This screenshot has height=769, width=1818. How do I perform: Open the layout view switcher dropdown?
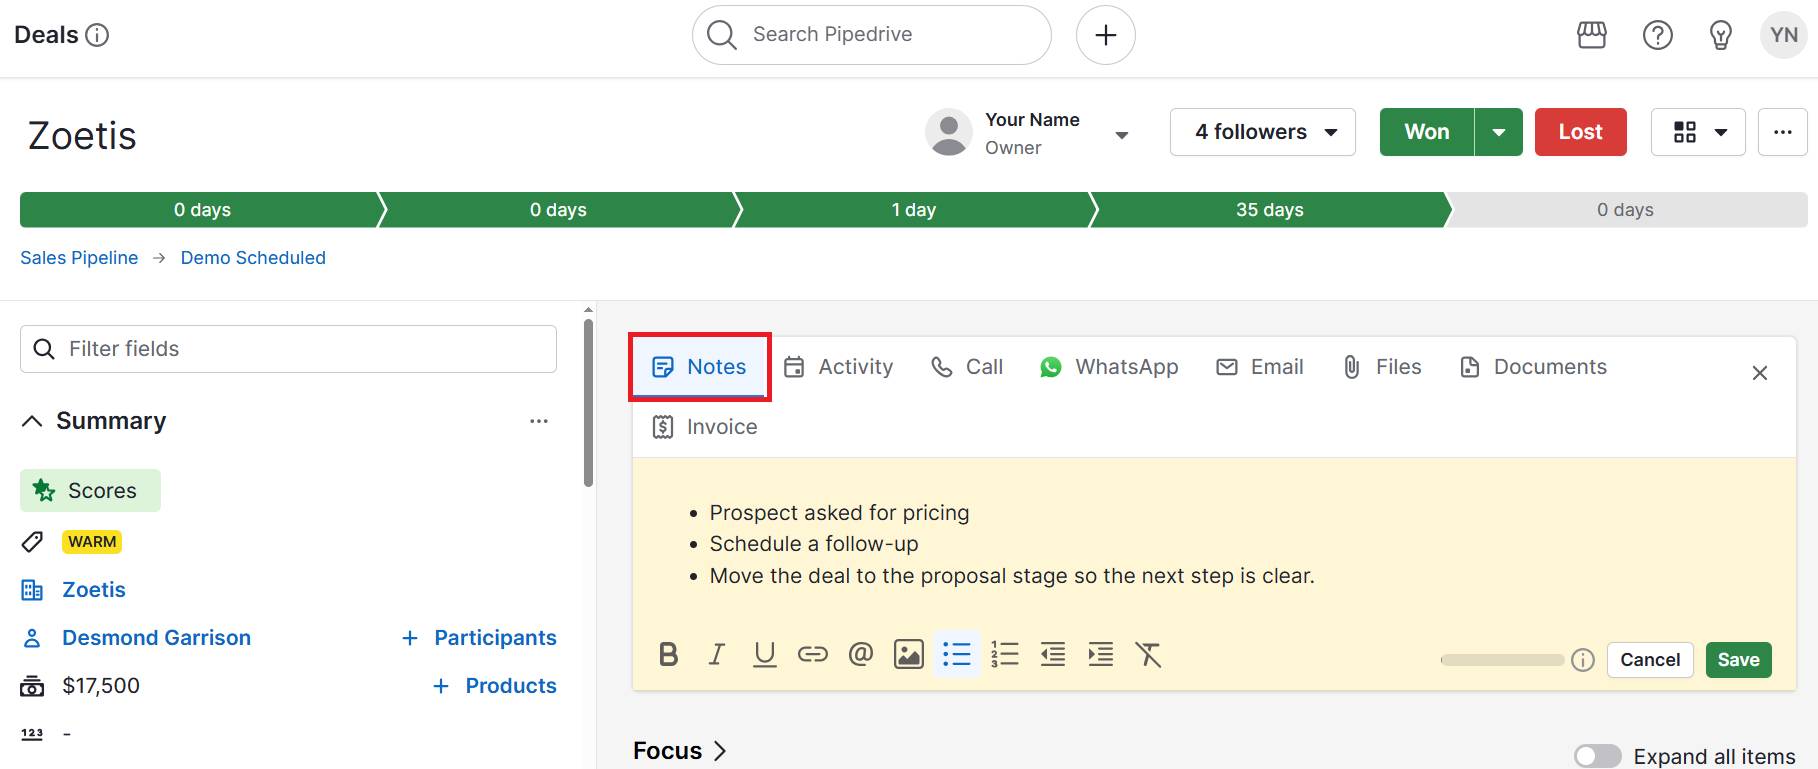(x=1698, y=132)
